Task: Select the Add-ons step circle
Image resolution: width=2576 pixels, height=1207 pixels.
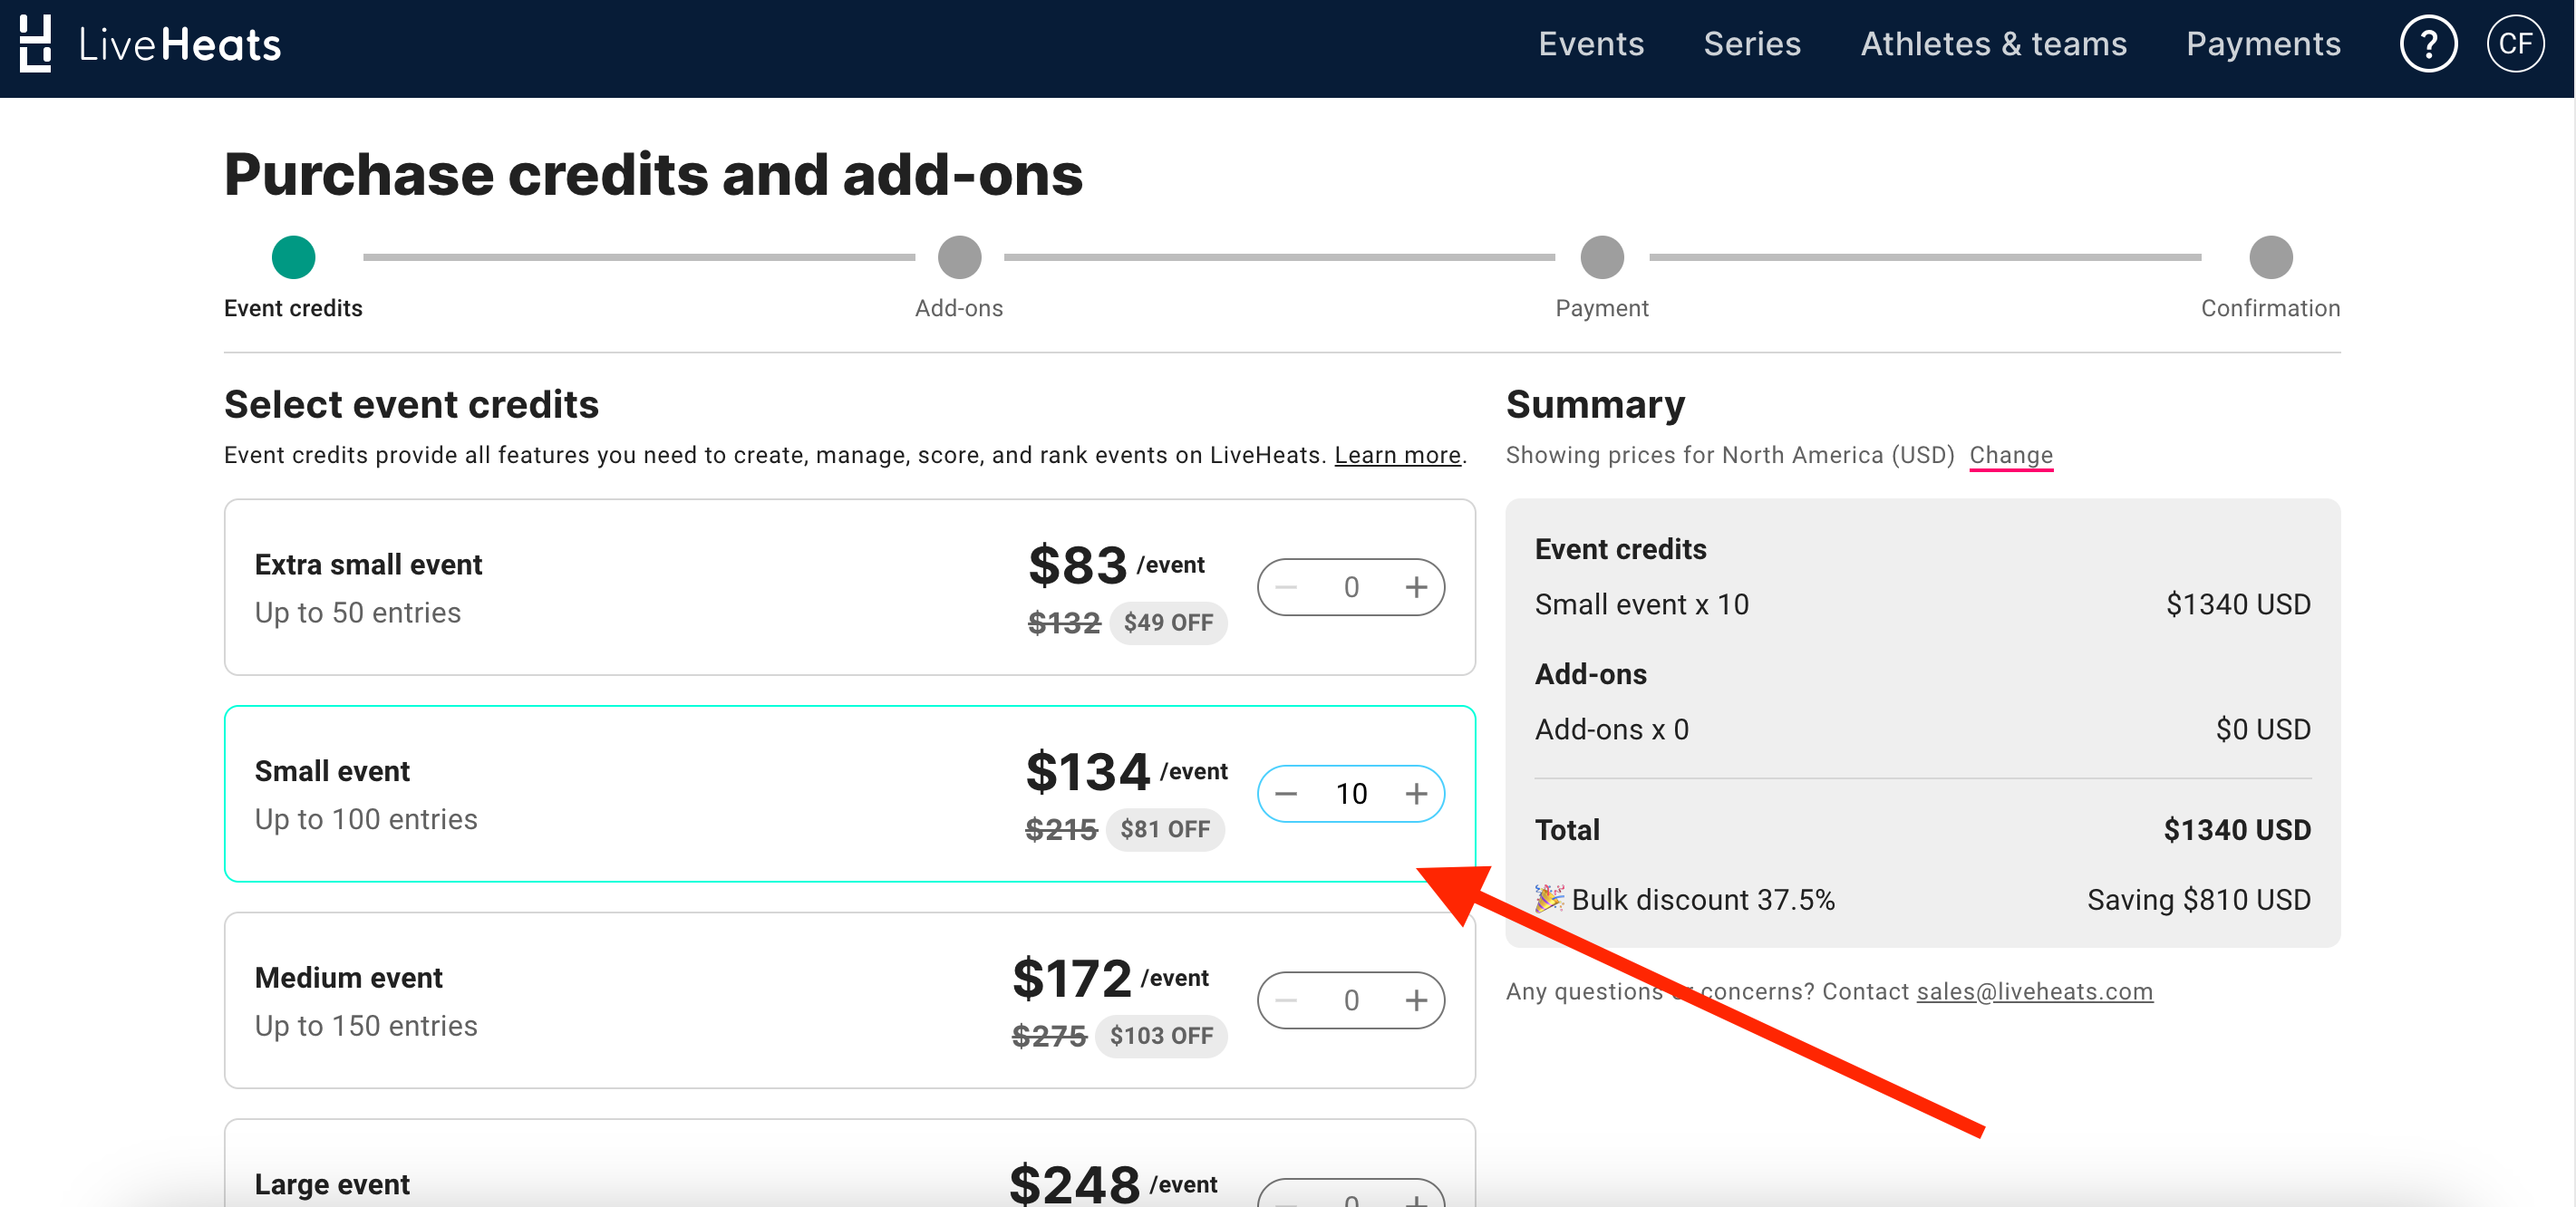Action: tap(959, 258)
